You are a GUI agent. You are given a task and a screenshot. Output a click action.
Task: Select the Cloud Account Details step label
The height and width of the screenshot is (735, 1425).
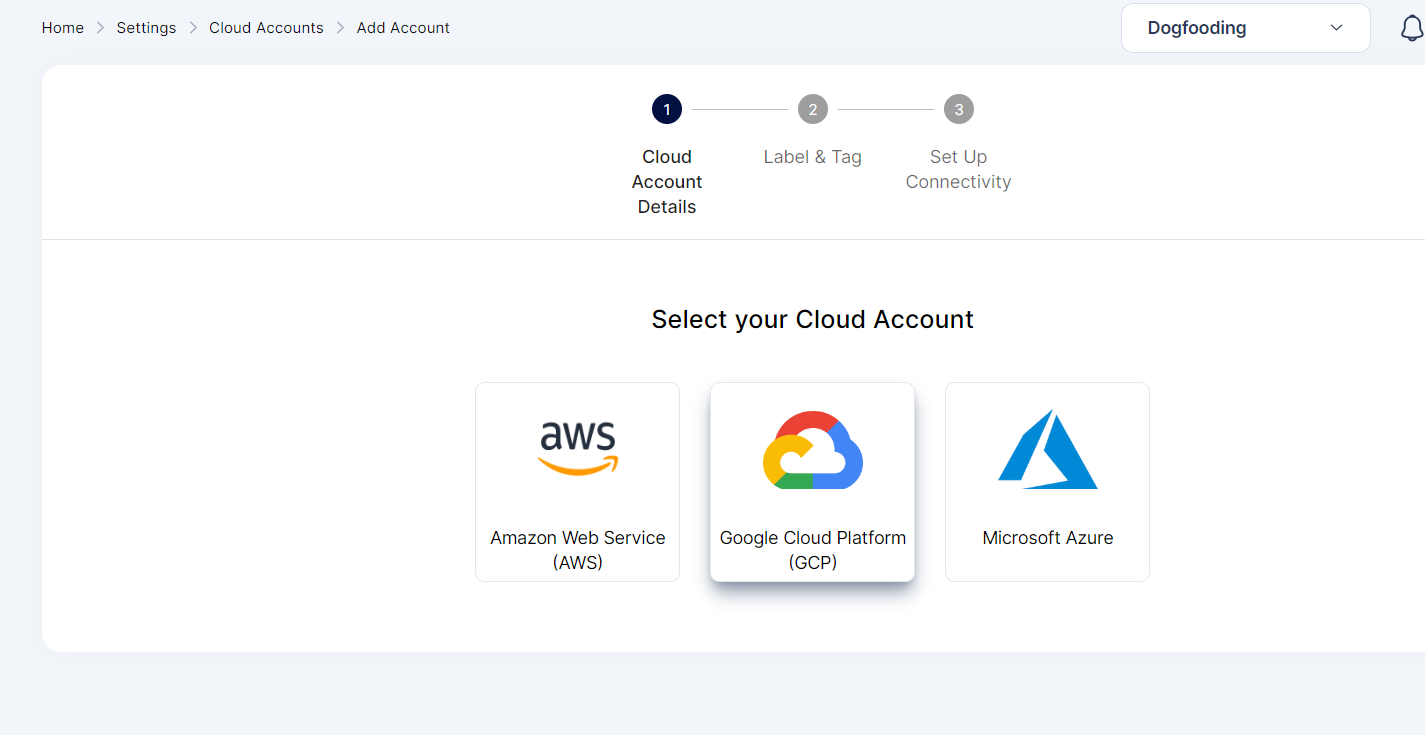(x=667, y=182)
